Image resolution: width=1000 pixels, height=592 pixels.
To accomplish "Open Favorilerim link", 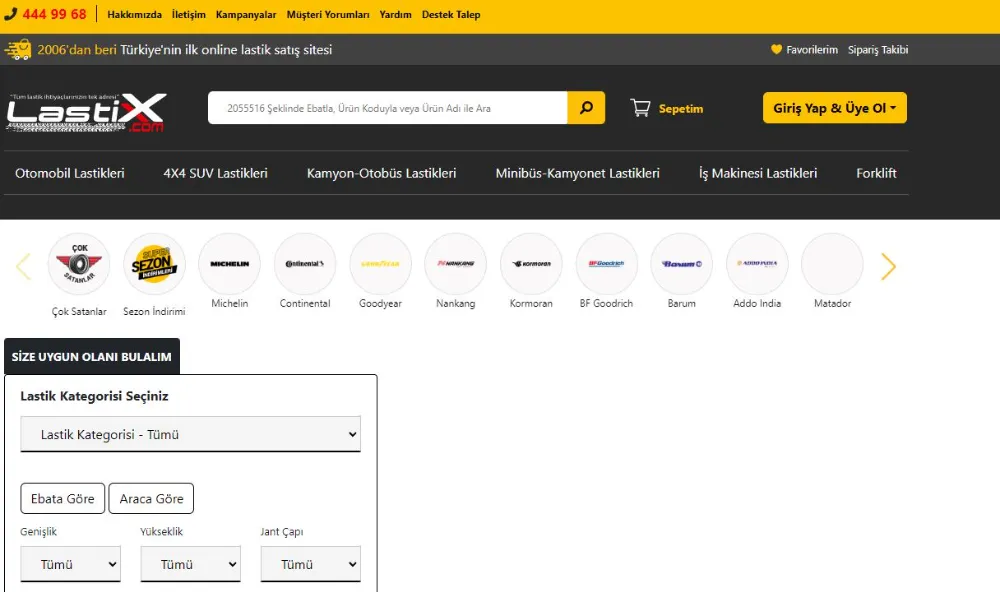I will point(812,49).
